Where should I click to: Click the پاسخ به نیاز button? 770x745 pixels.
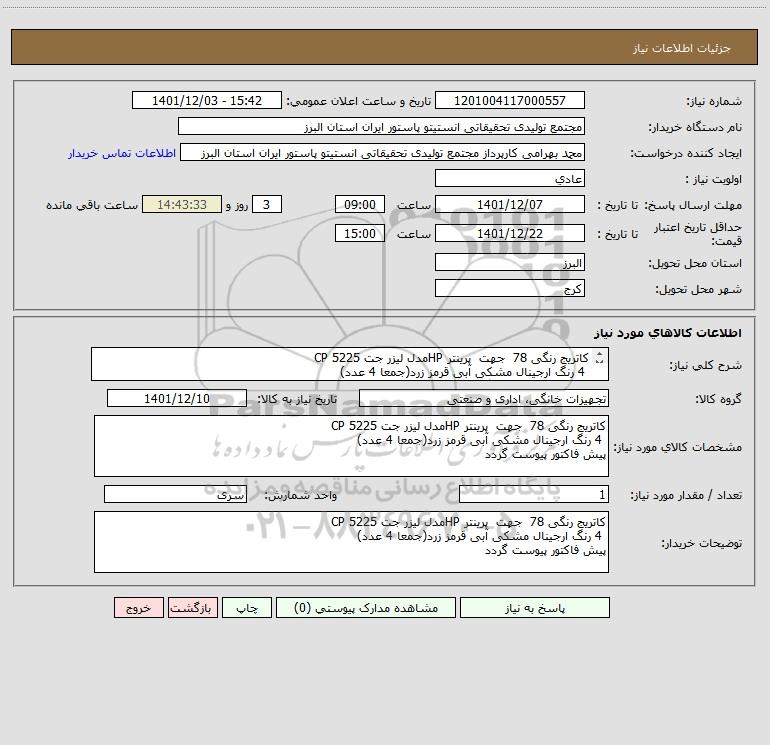point(535,608)
